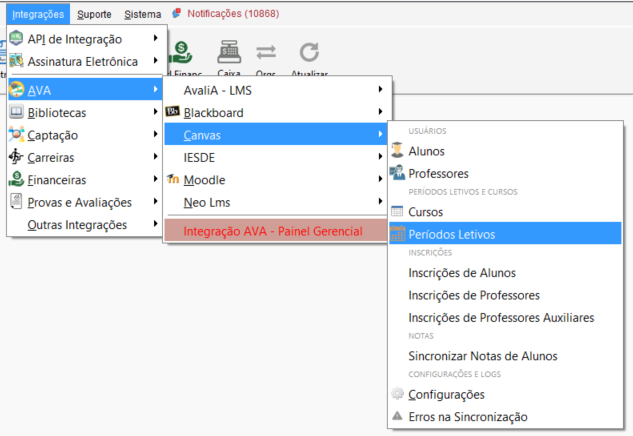Click the Moodle icon

click(x=173, y=178)
